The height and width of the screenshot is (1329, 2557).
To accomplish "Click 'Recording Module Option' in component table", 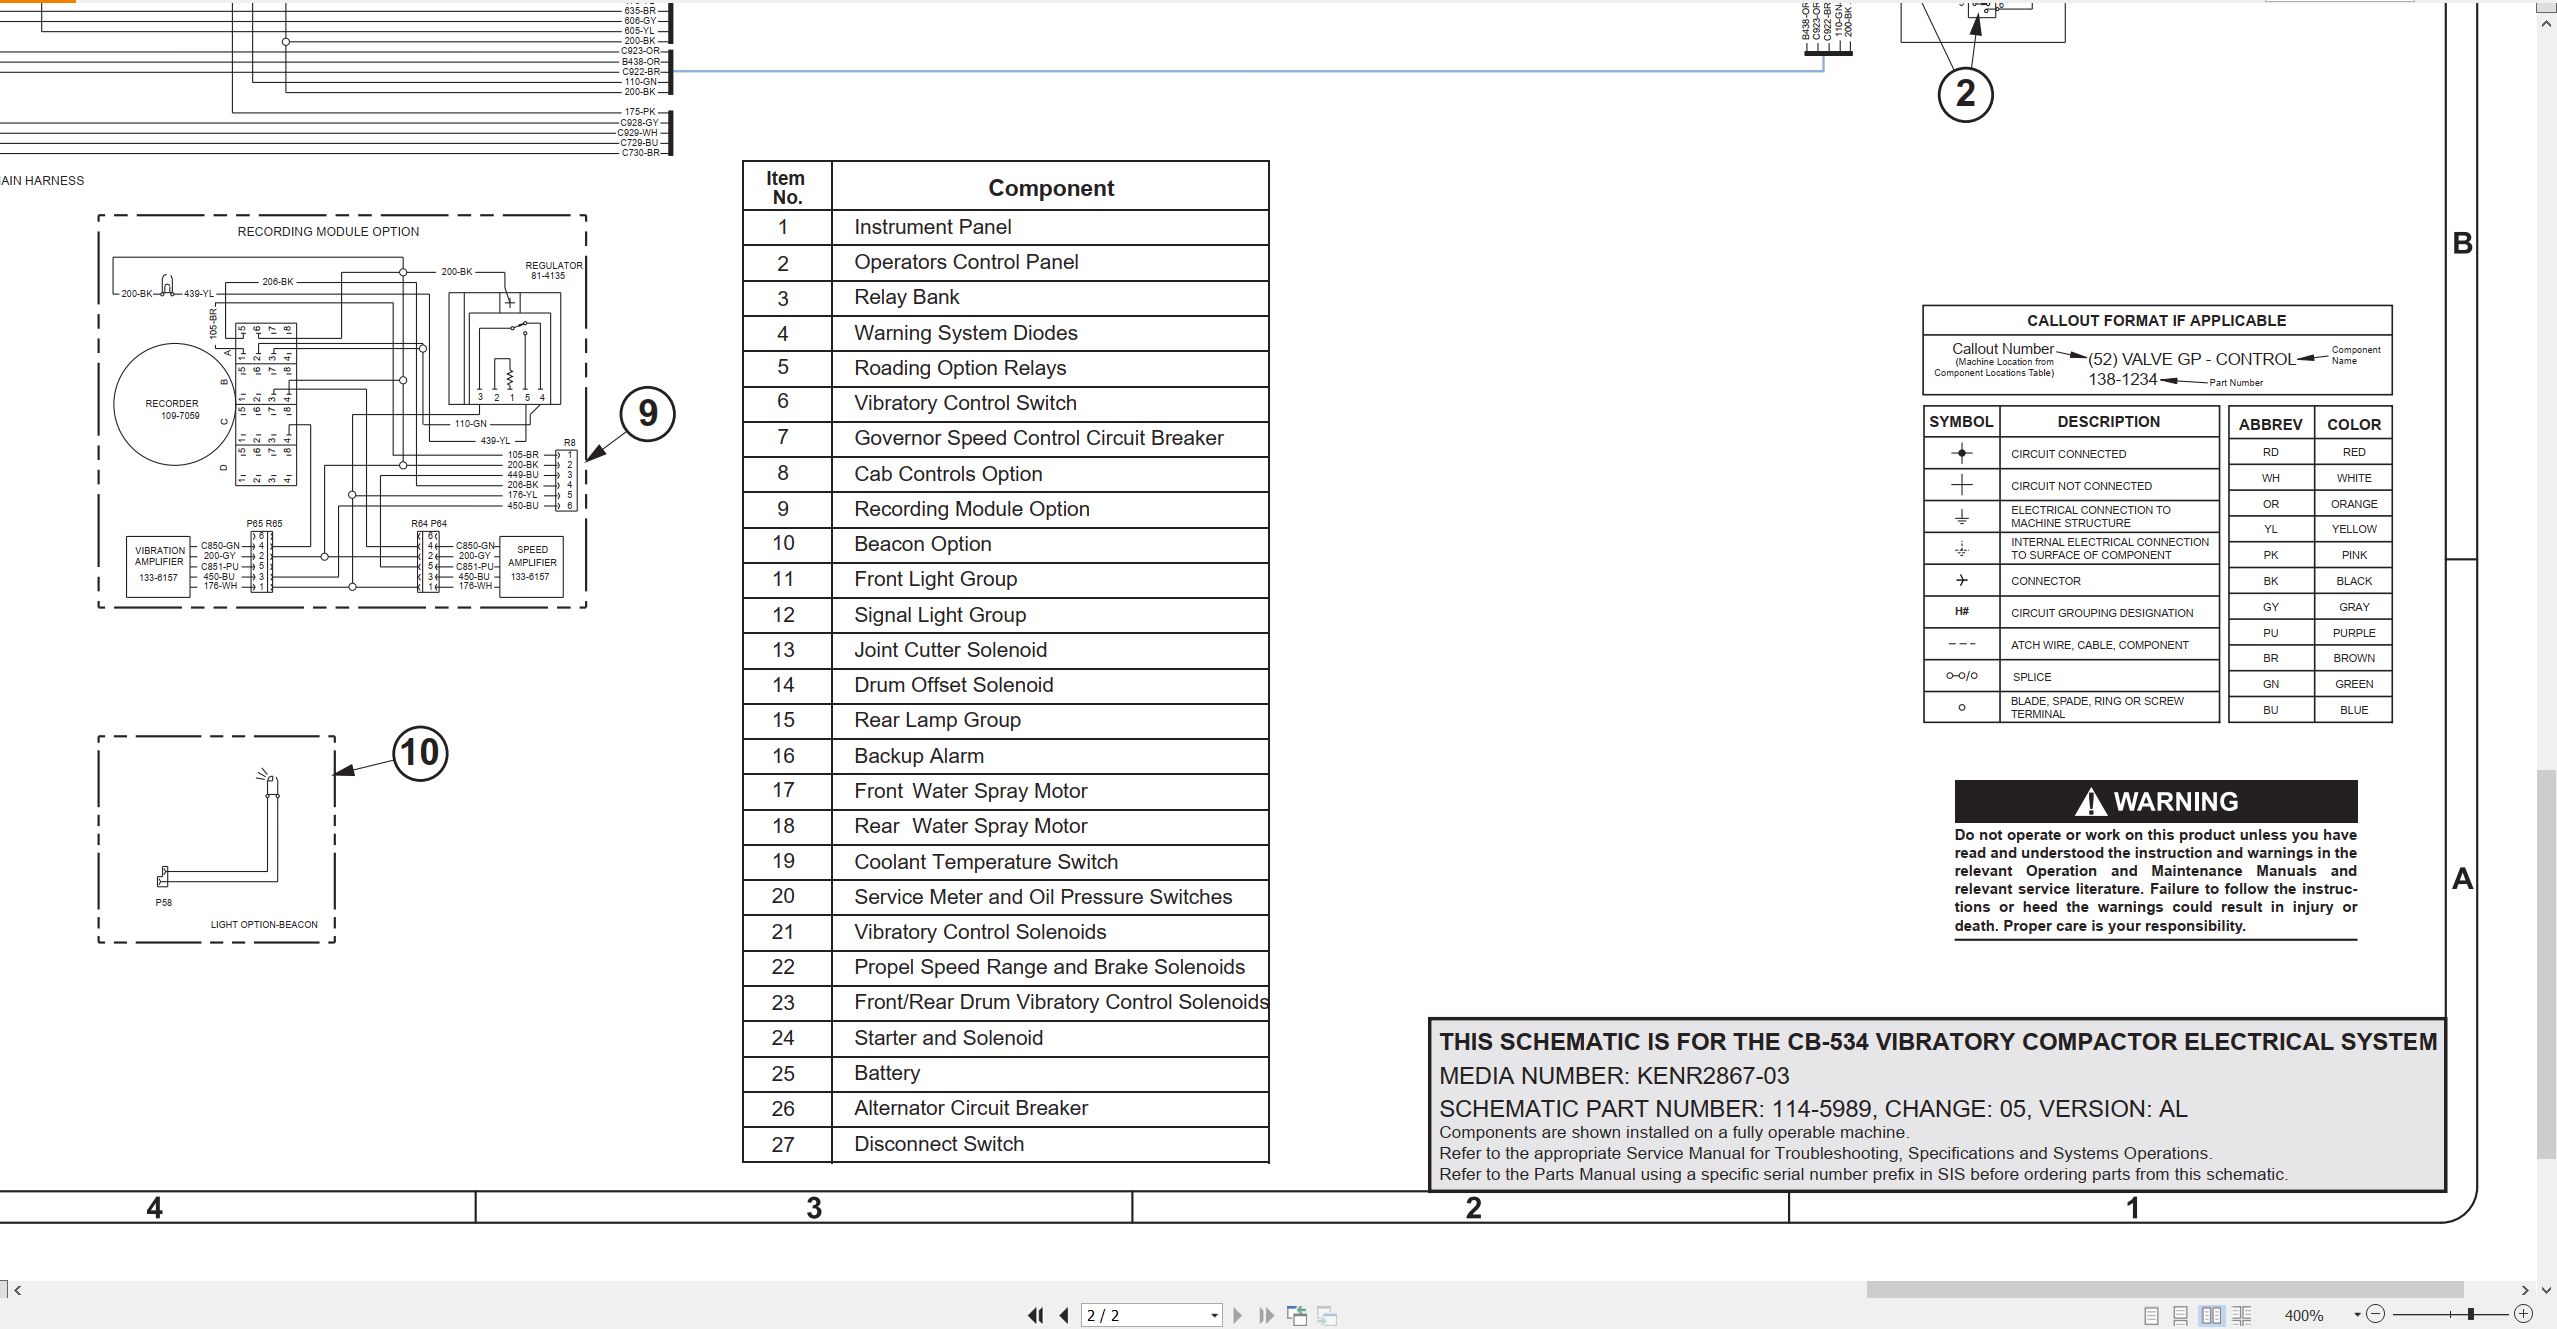I will (x=971, y=509).
